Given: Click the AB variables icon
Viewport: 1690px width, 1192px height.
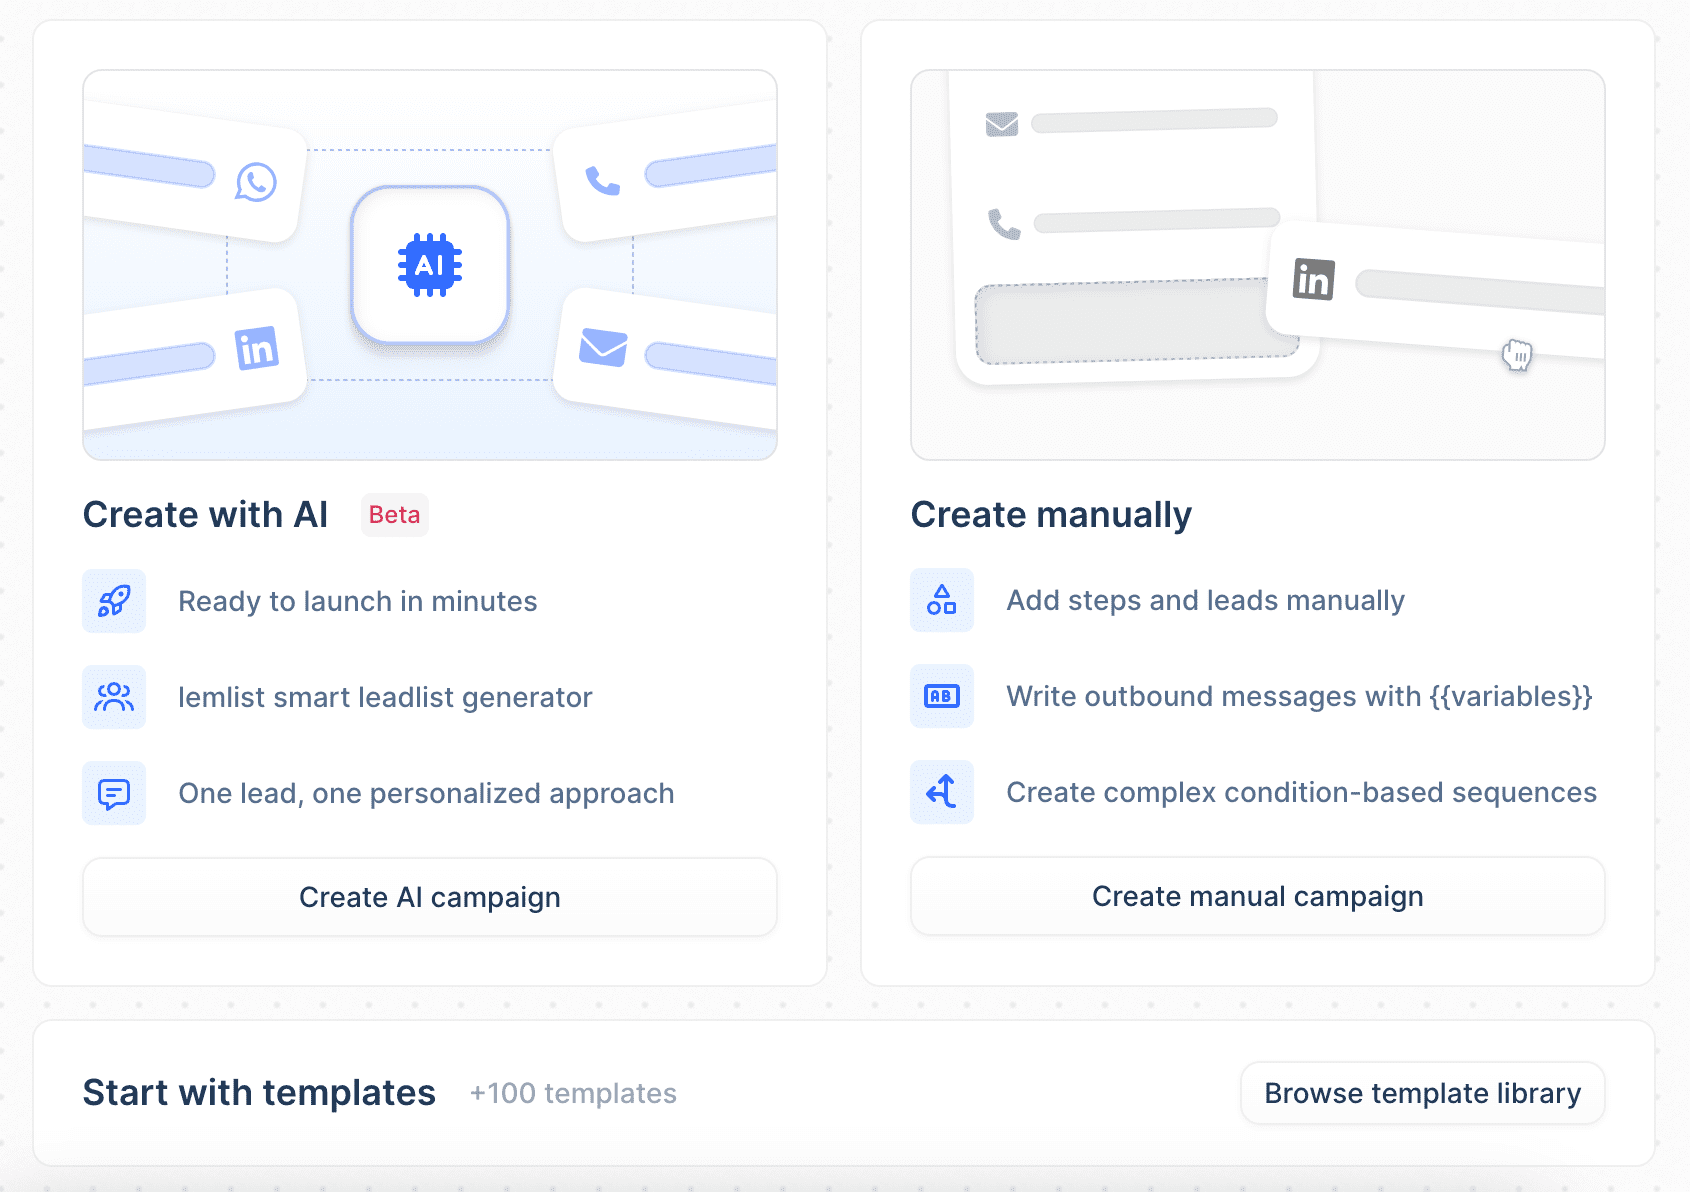Looking at the screenshot, I should point(941,696).
